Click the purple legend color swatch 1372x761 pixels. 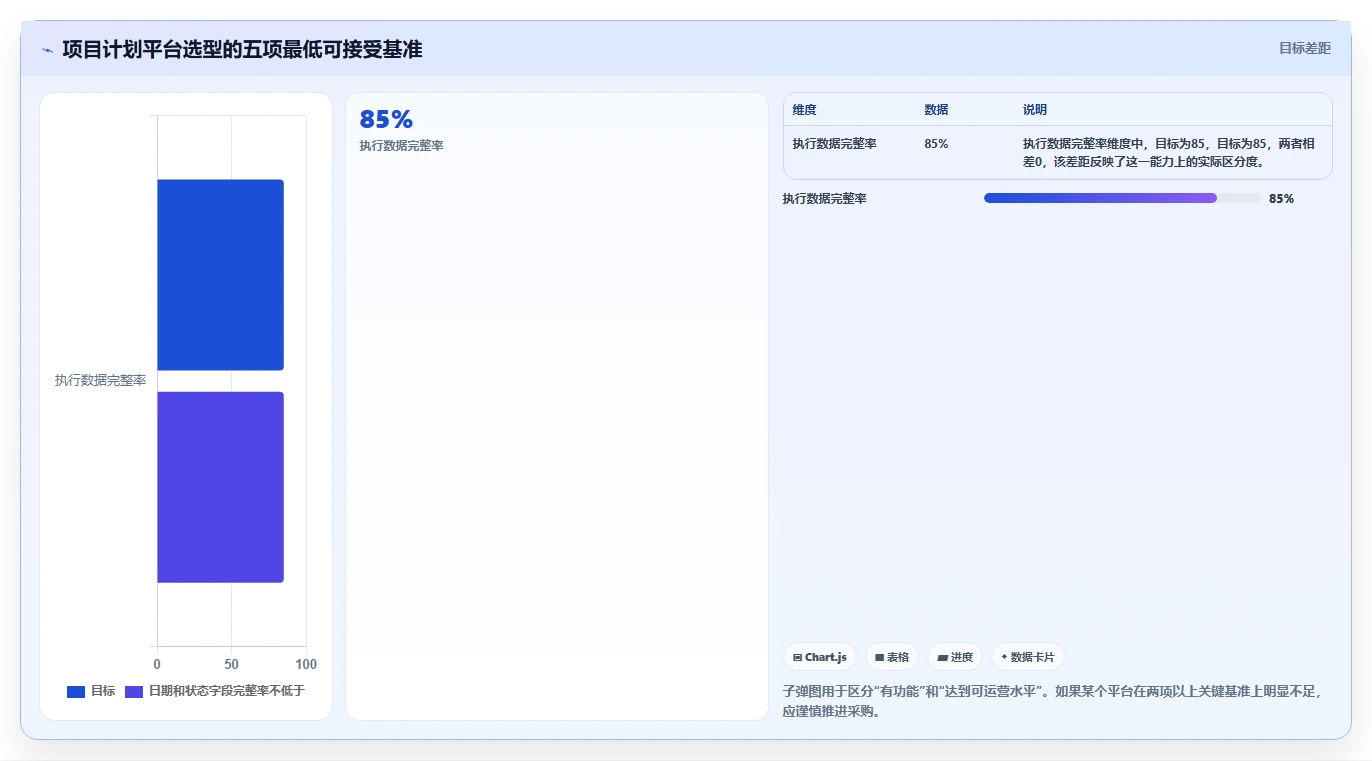click(x=134, y=692)
